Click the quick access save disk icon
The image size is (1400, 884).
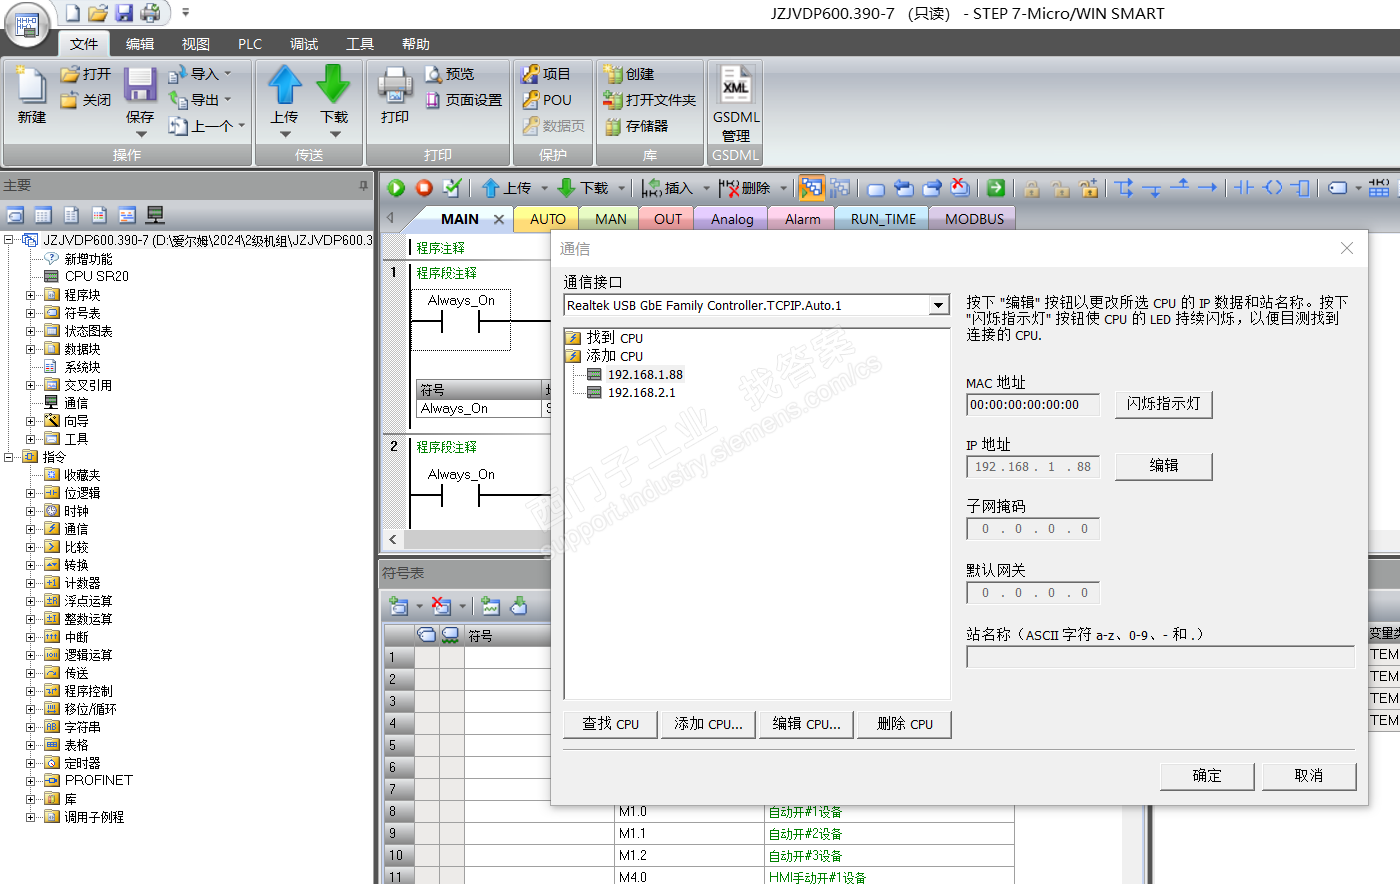pyautogui.click(x=124, y=13)
